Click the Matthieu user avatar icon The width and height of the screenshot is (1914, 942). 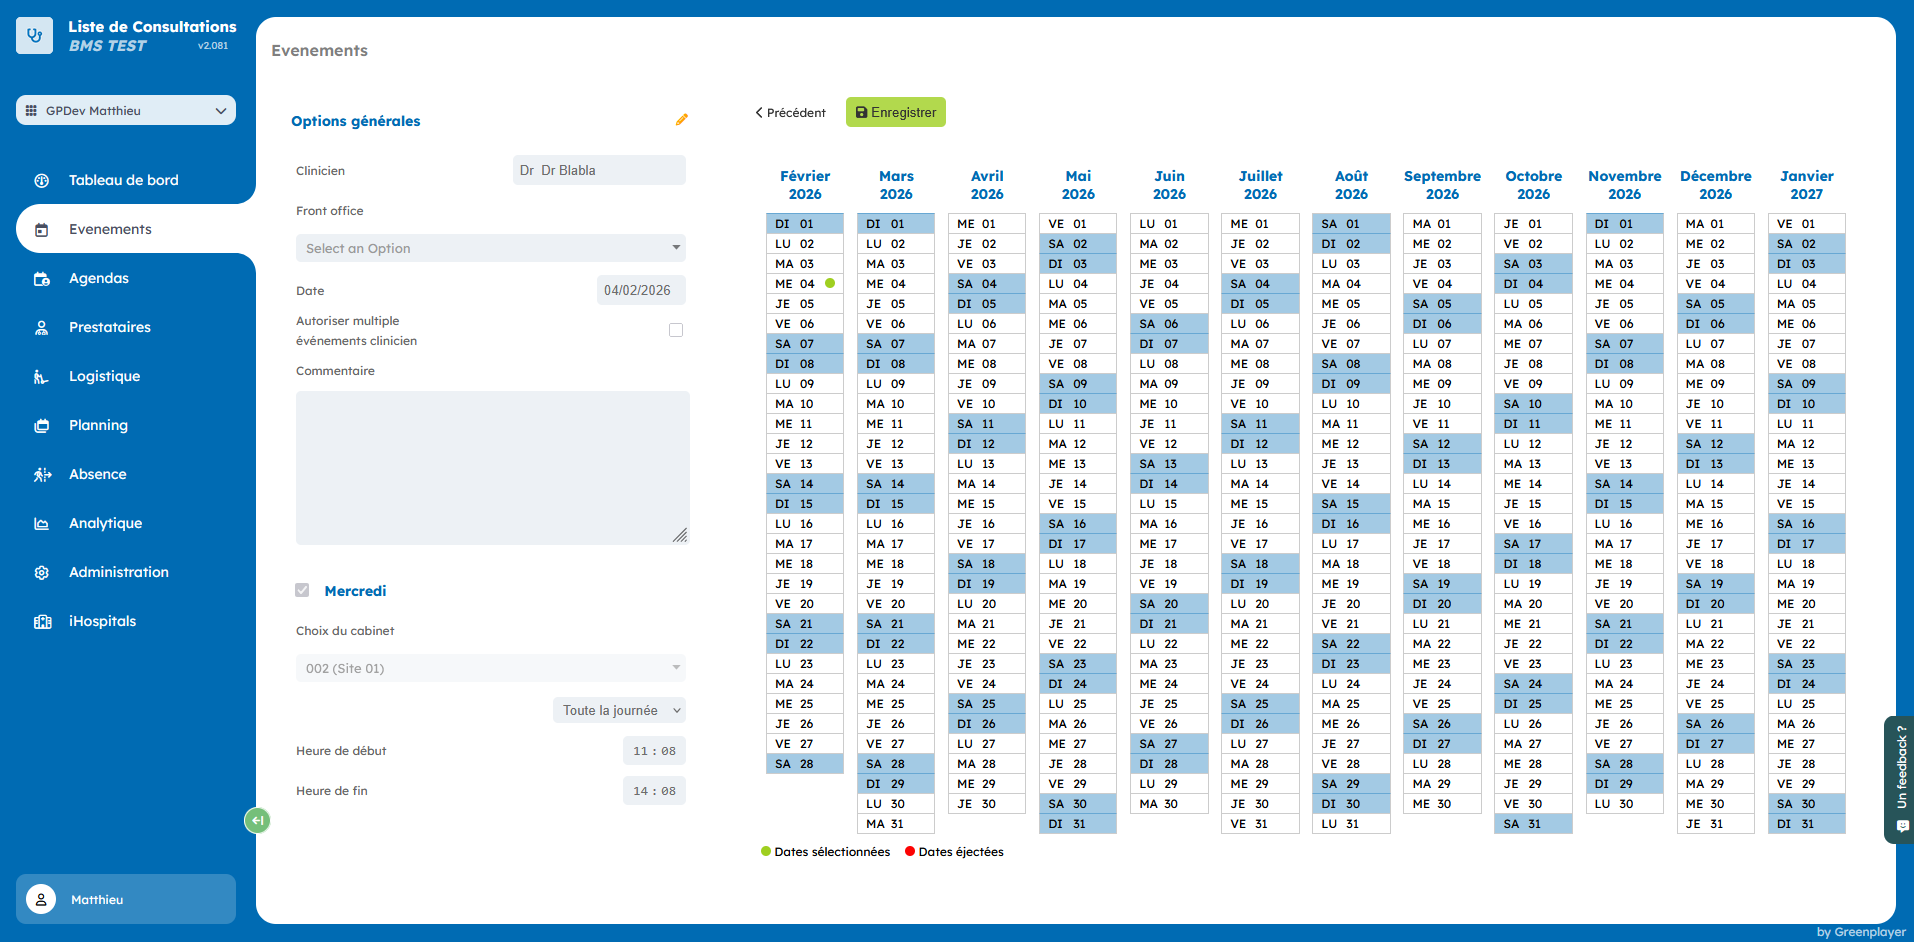tap(41, 900)
